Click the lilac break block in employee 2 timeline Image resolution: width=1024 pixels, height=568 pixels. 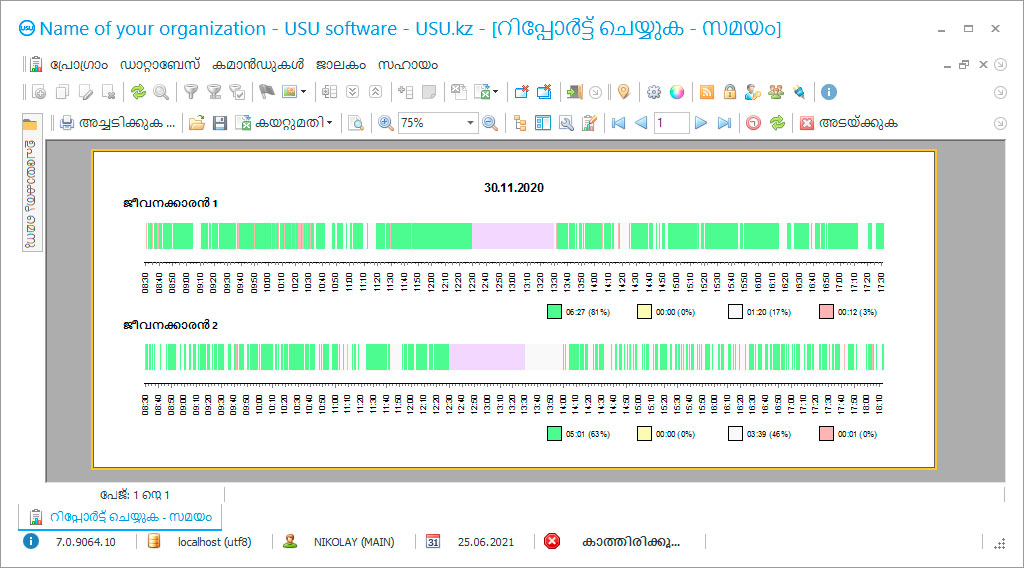click(487, 357)
